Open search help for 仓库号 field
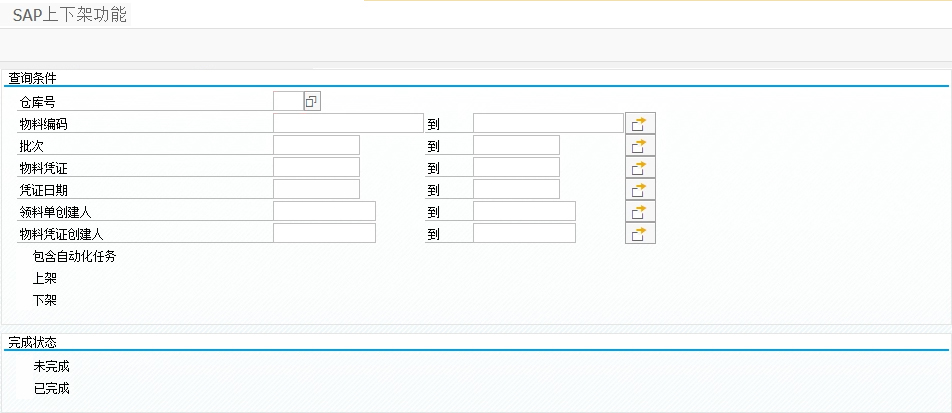952x413 pixels. pyautogui.click(x=312, y=101)
